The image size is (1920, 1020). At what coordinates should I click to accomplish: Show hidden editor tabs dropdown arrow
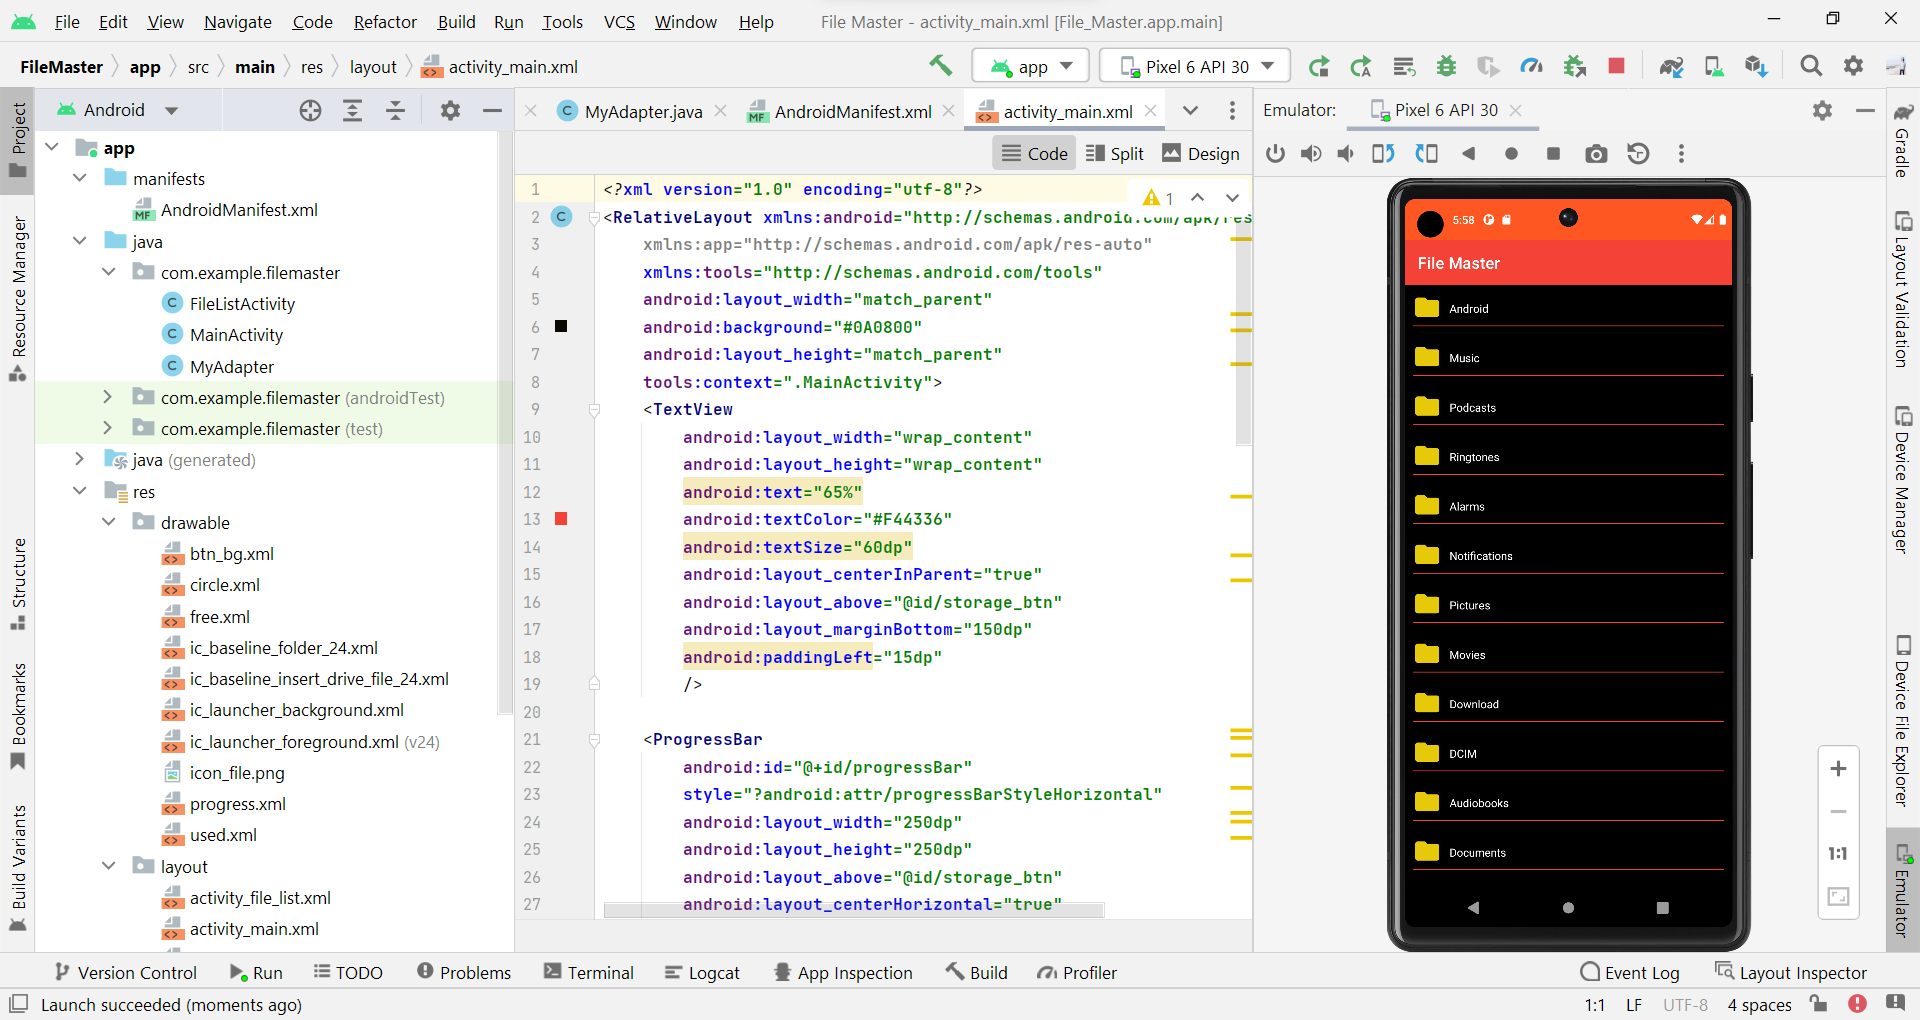coord(1190,111)
